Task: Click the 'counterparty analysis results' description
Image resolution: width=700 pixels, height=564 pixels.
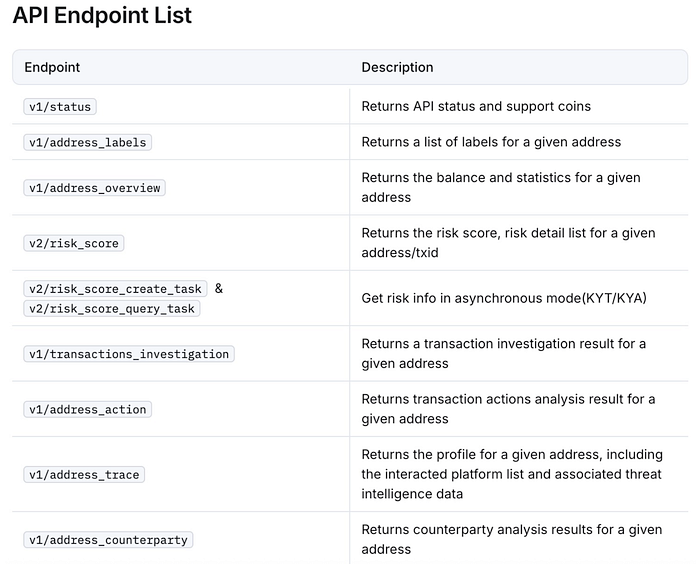Action: point(511,539)
